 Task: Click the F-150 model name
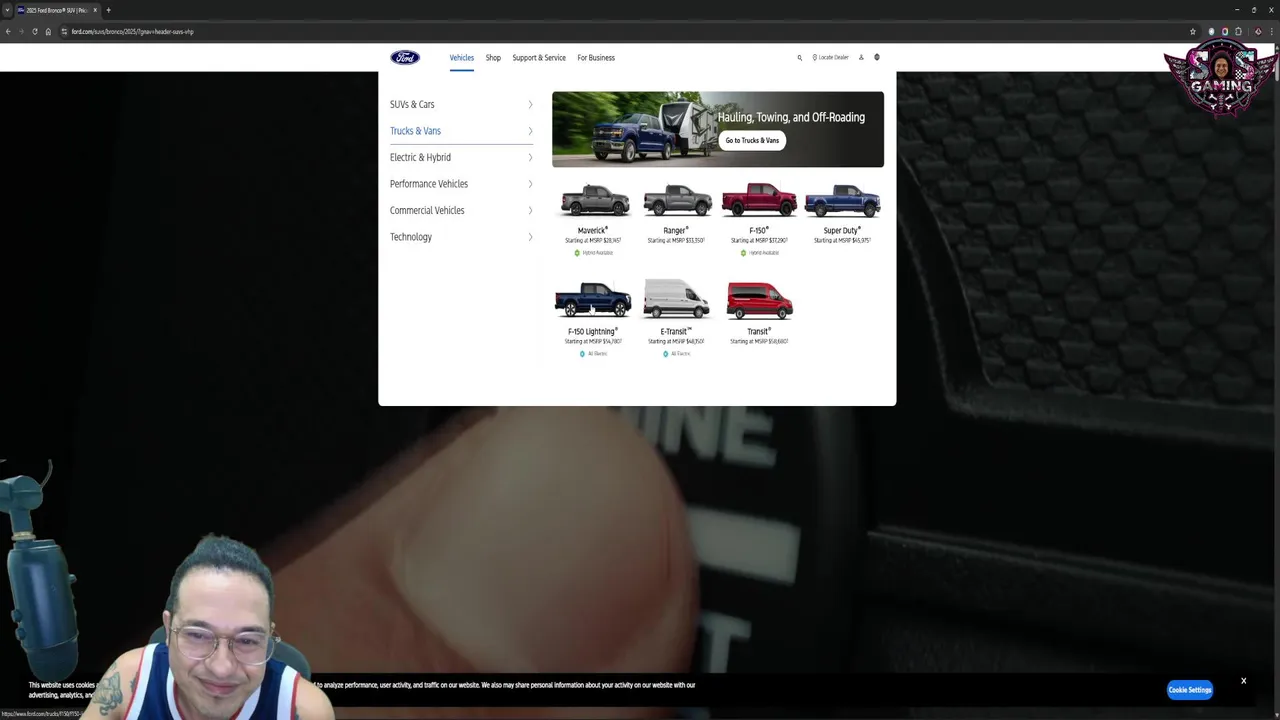(758, 230)
